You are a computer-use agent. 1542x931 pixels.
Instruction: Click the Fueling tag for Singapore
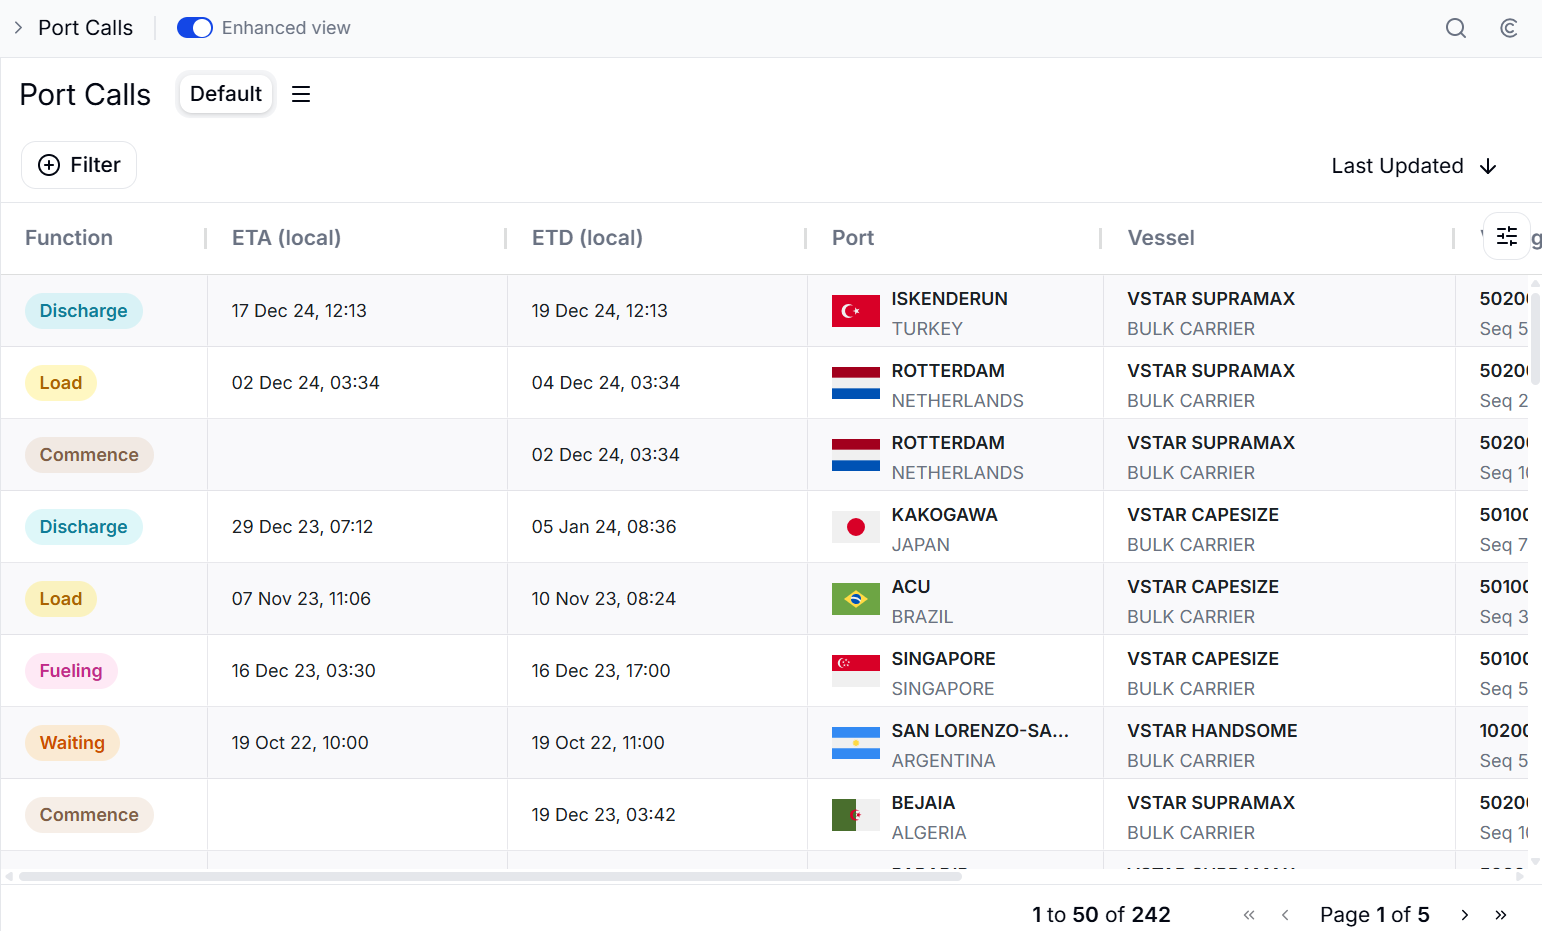[x=71, y=671]
